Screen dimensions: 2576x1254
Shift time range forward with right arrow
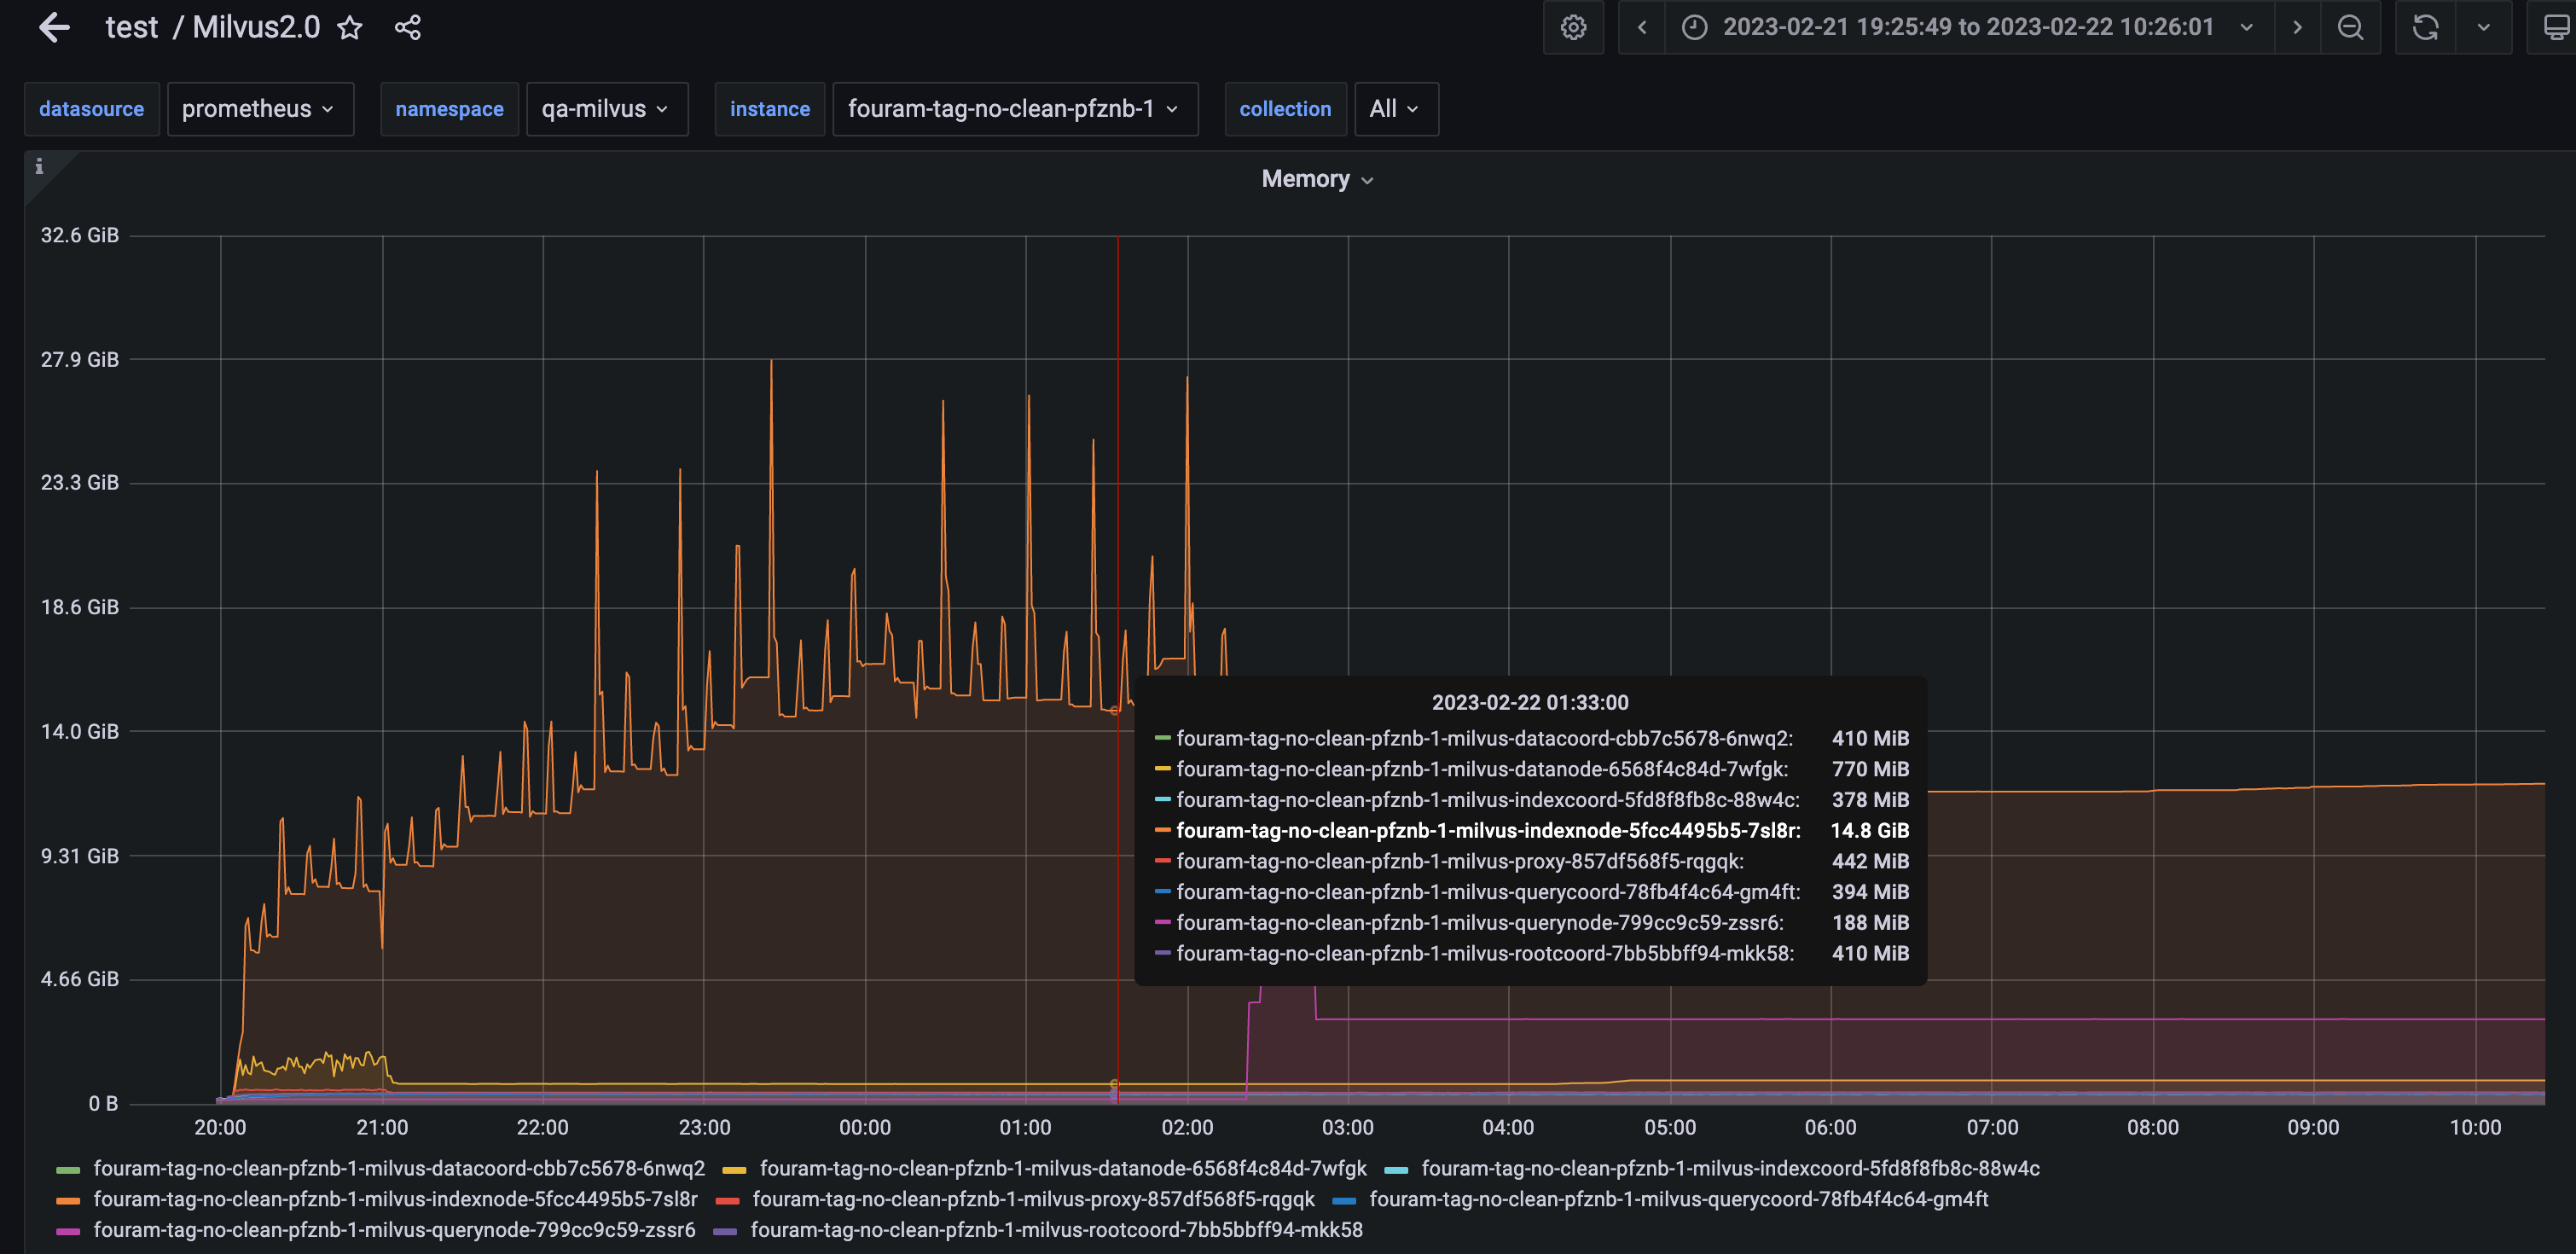pos(2297,27)
